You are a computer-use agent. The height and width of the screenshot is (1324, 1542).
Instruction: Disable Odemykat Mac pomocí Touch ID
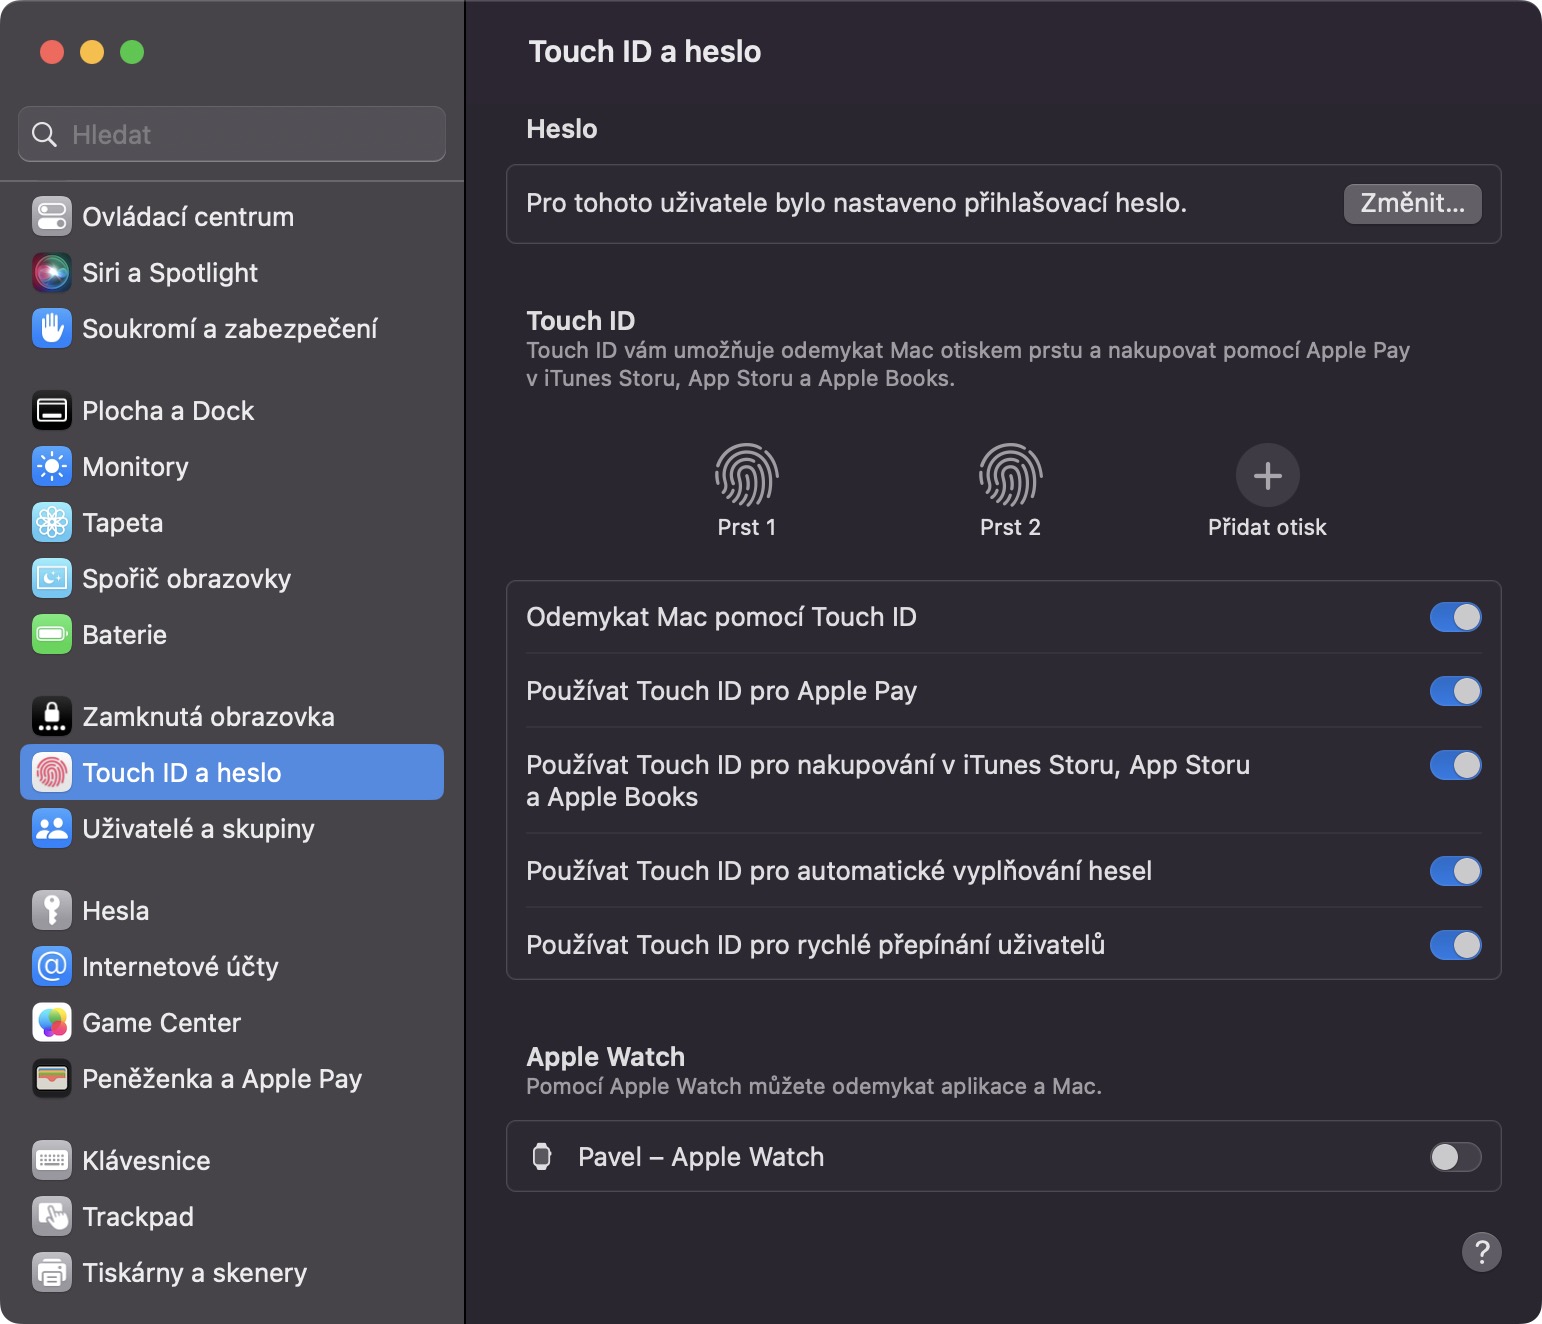pos(1455,617)
